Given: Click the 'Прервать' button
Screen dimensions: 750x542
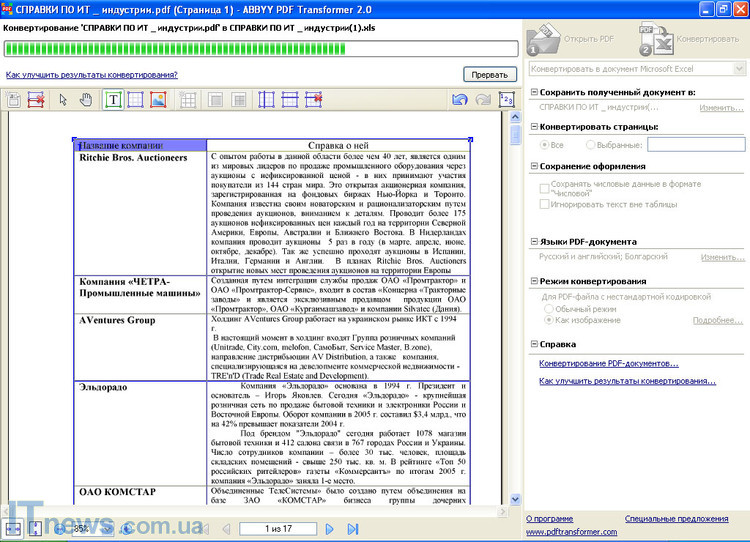Looking at the screenshot, I should point(490,75).
